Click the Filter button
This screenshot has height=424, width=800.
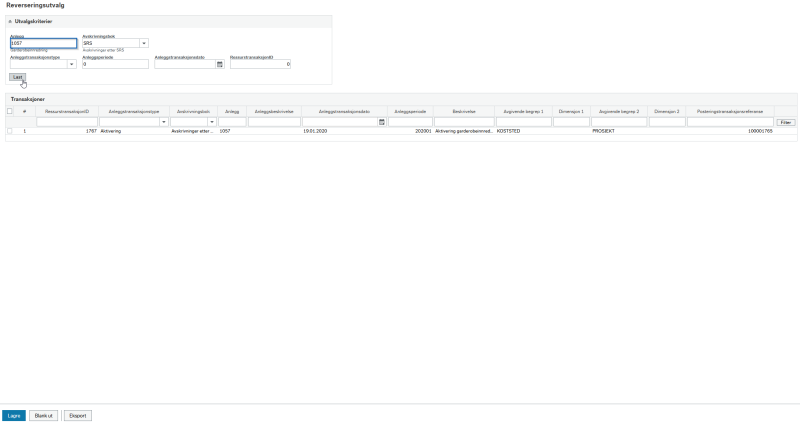[786, 122]
